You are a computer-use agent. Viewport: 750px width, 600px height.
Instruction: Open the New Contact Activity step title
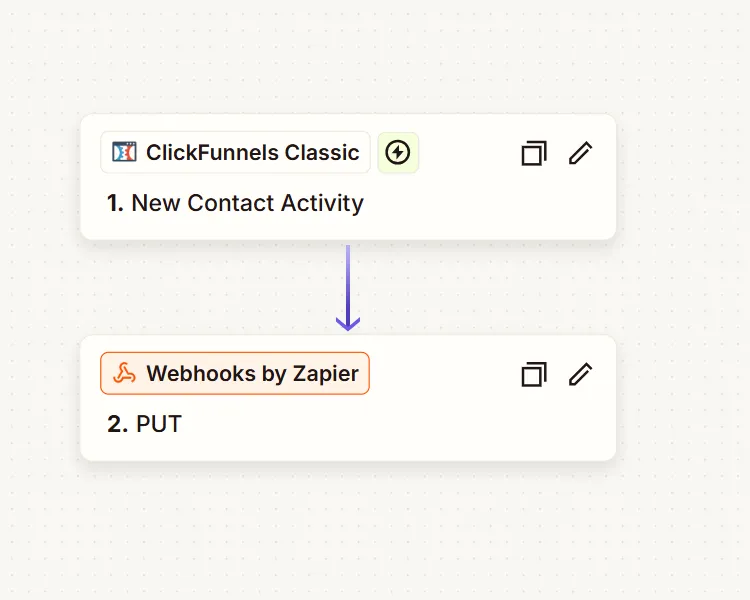click(247, 203)
